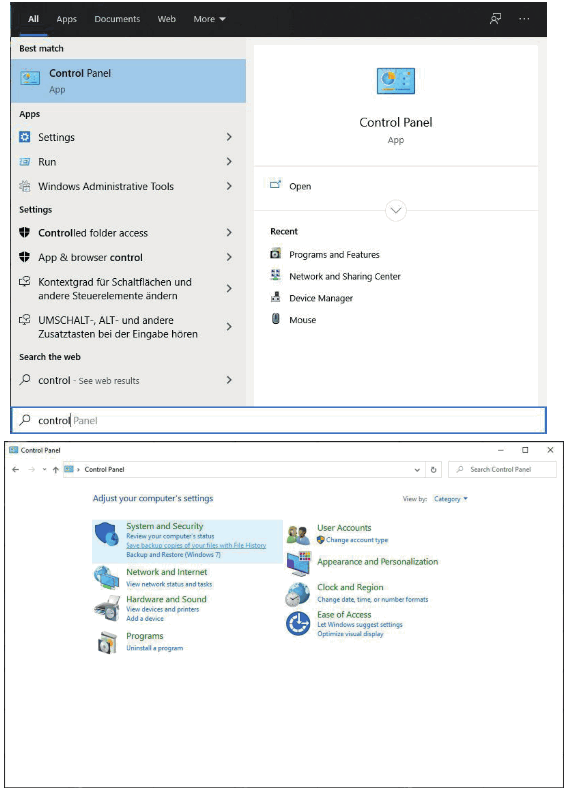Screen dimensions: 565x788
Task: Open the User Accounts people icon
Action: click(x=298, y=535)
